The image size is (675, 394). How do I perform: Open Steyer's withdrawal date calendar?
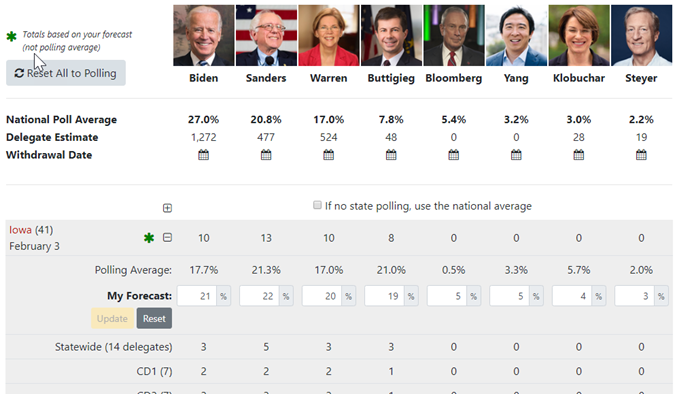(641, 155)
